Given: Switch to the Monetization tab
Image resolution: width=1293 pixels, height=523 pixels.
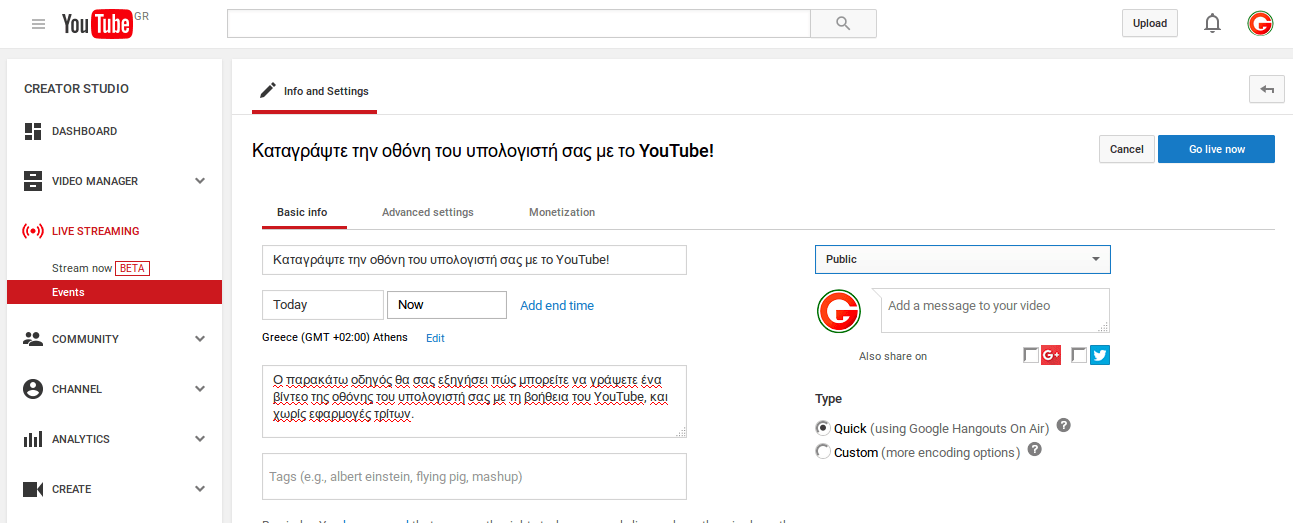Looking at the screenshot, I should point(561,212).
